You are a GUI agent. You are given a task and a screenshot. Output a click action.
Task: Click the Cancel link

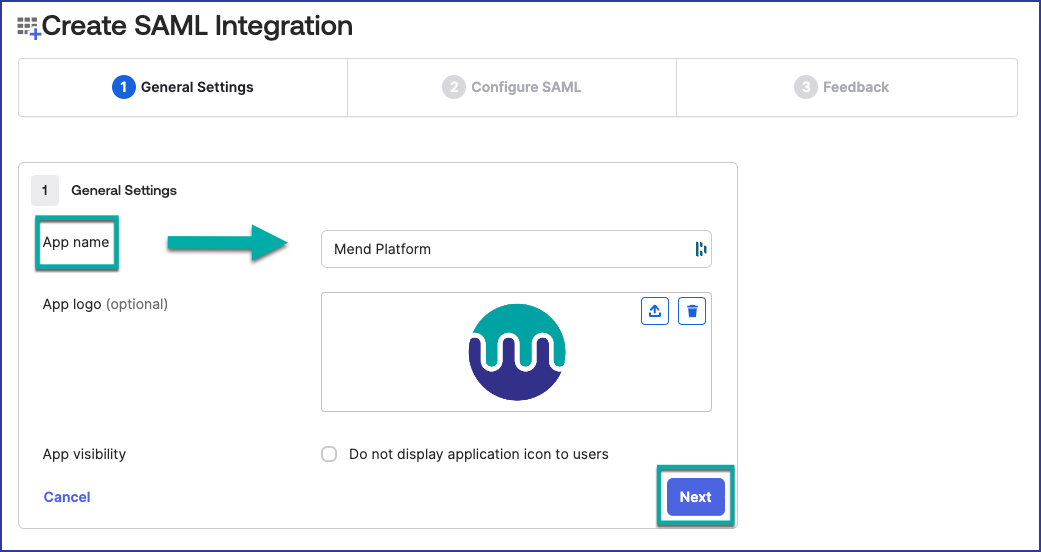click(67, 497)
